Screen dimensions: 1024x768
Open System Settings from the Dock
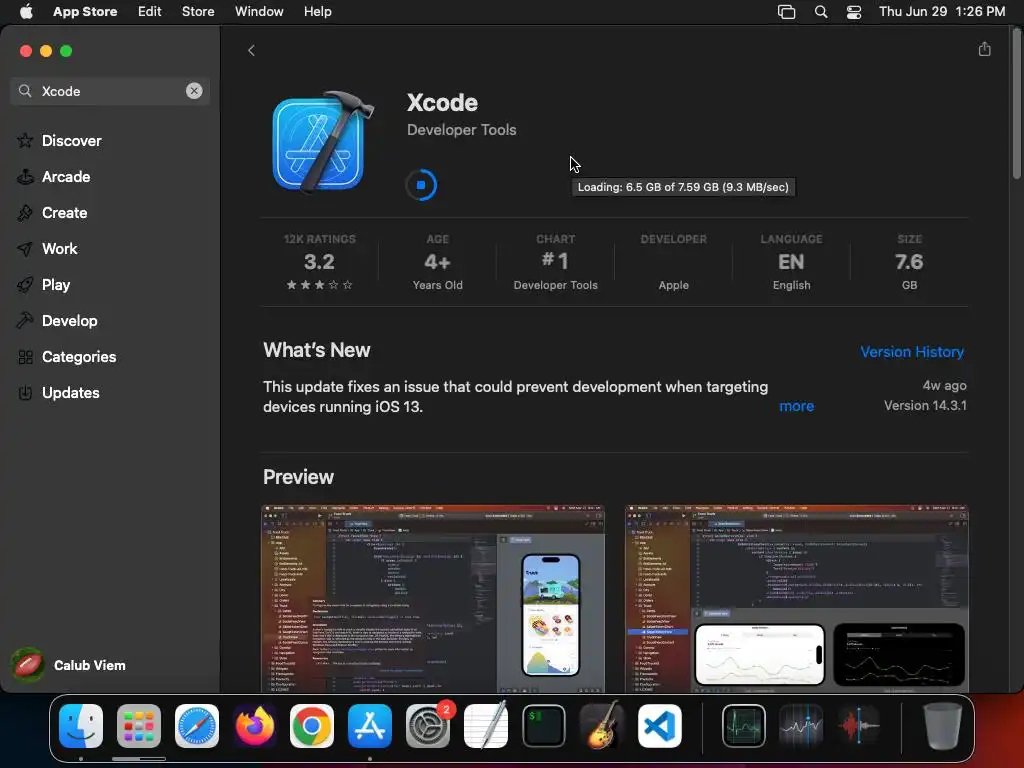tap(428, 726)
